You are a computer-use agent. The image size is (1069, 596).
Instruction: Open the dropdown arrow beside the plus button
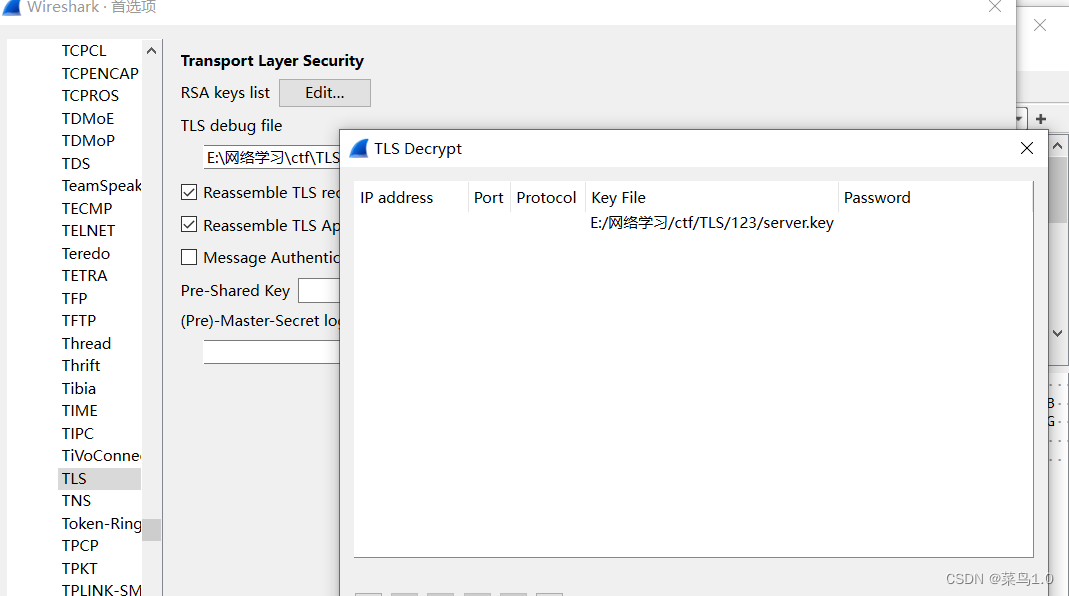pos(1017,118)
